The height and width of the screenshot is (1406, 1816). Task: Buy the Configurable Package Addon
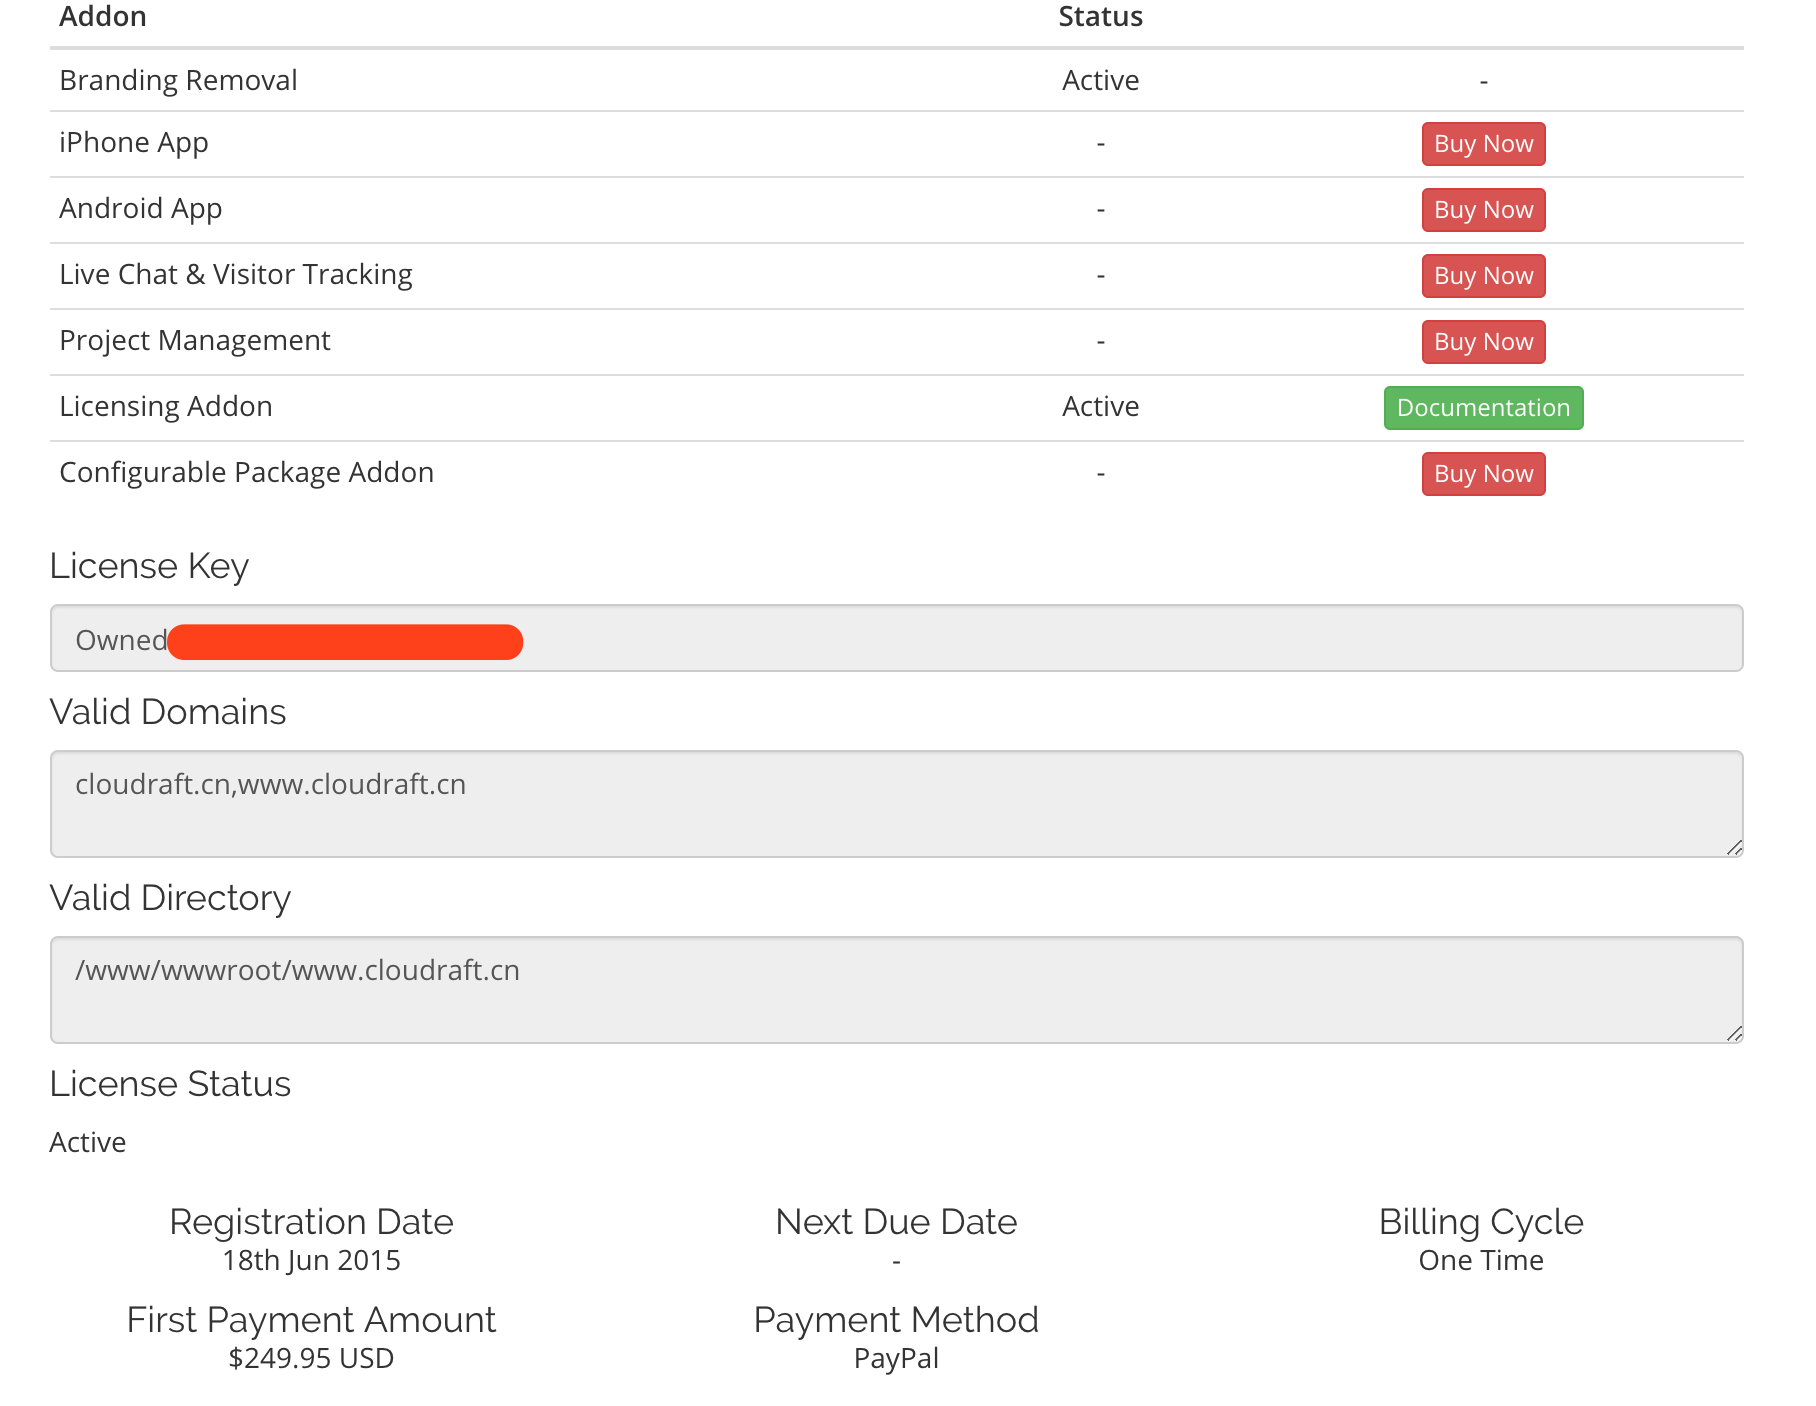click(x=1483, y=474)
